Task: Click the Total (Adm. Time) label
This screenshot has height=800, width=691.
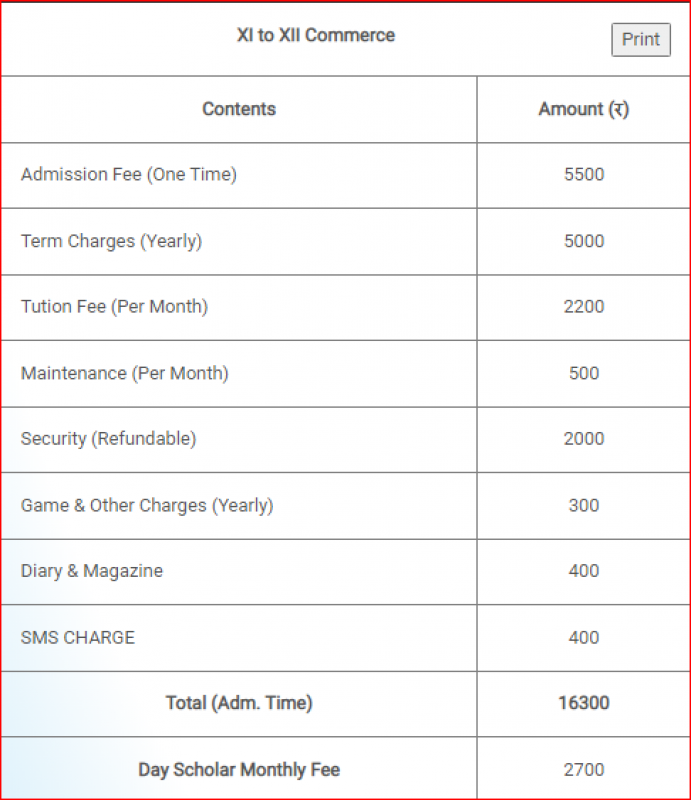Action: 239,703
